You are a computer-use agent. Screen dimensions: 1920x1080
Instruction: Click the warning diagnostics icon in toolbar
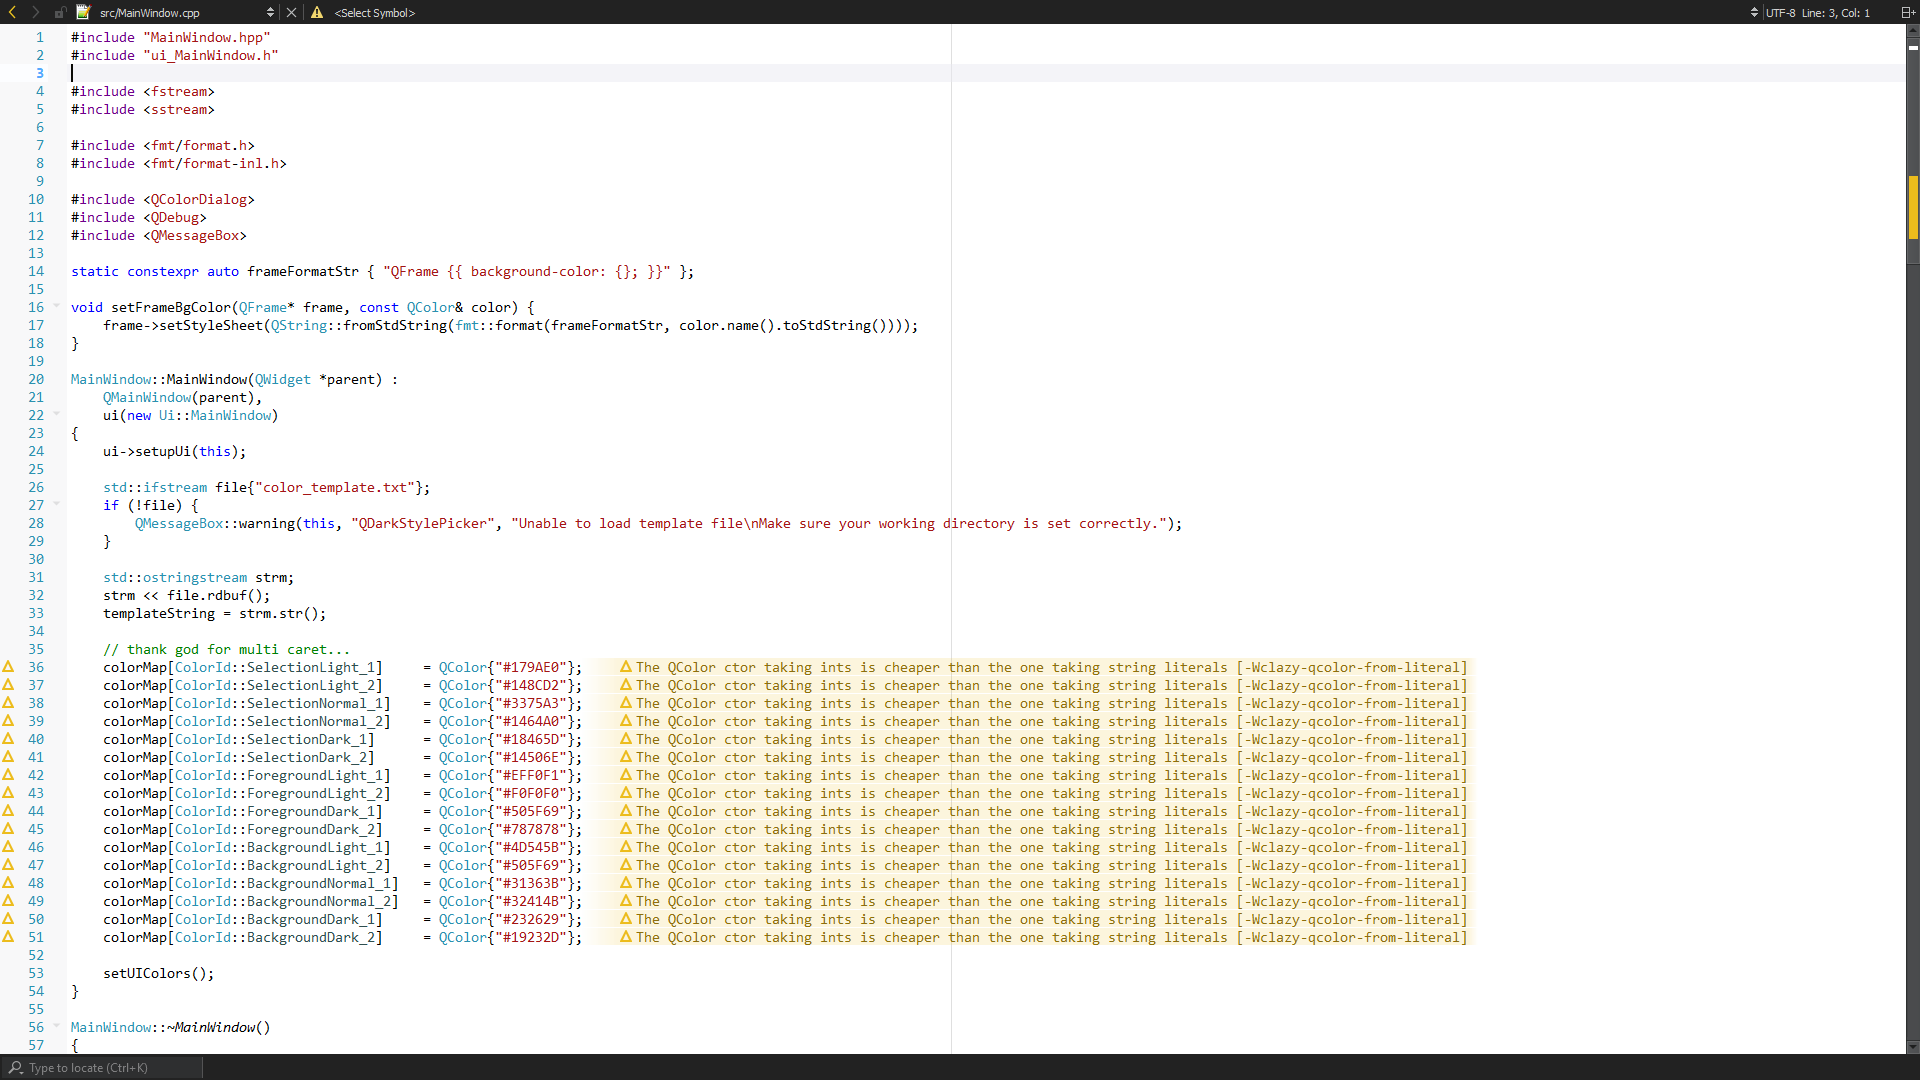coord(317,12)
